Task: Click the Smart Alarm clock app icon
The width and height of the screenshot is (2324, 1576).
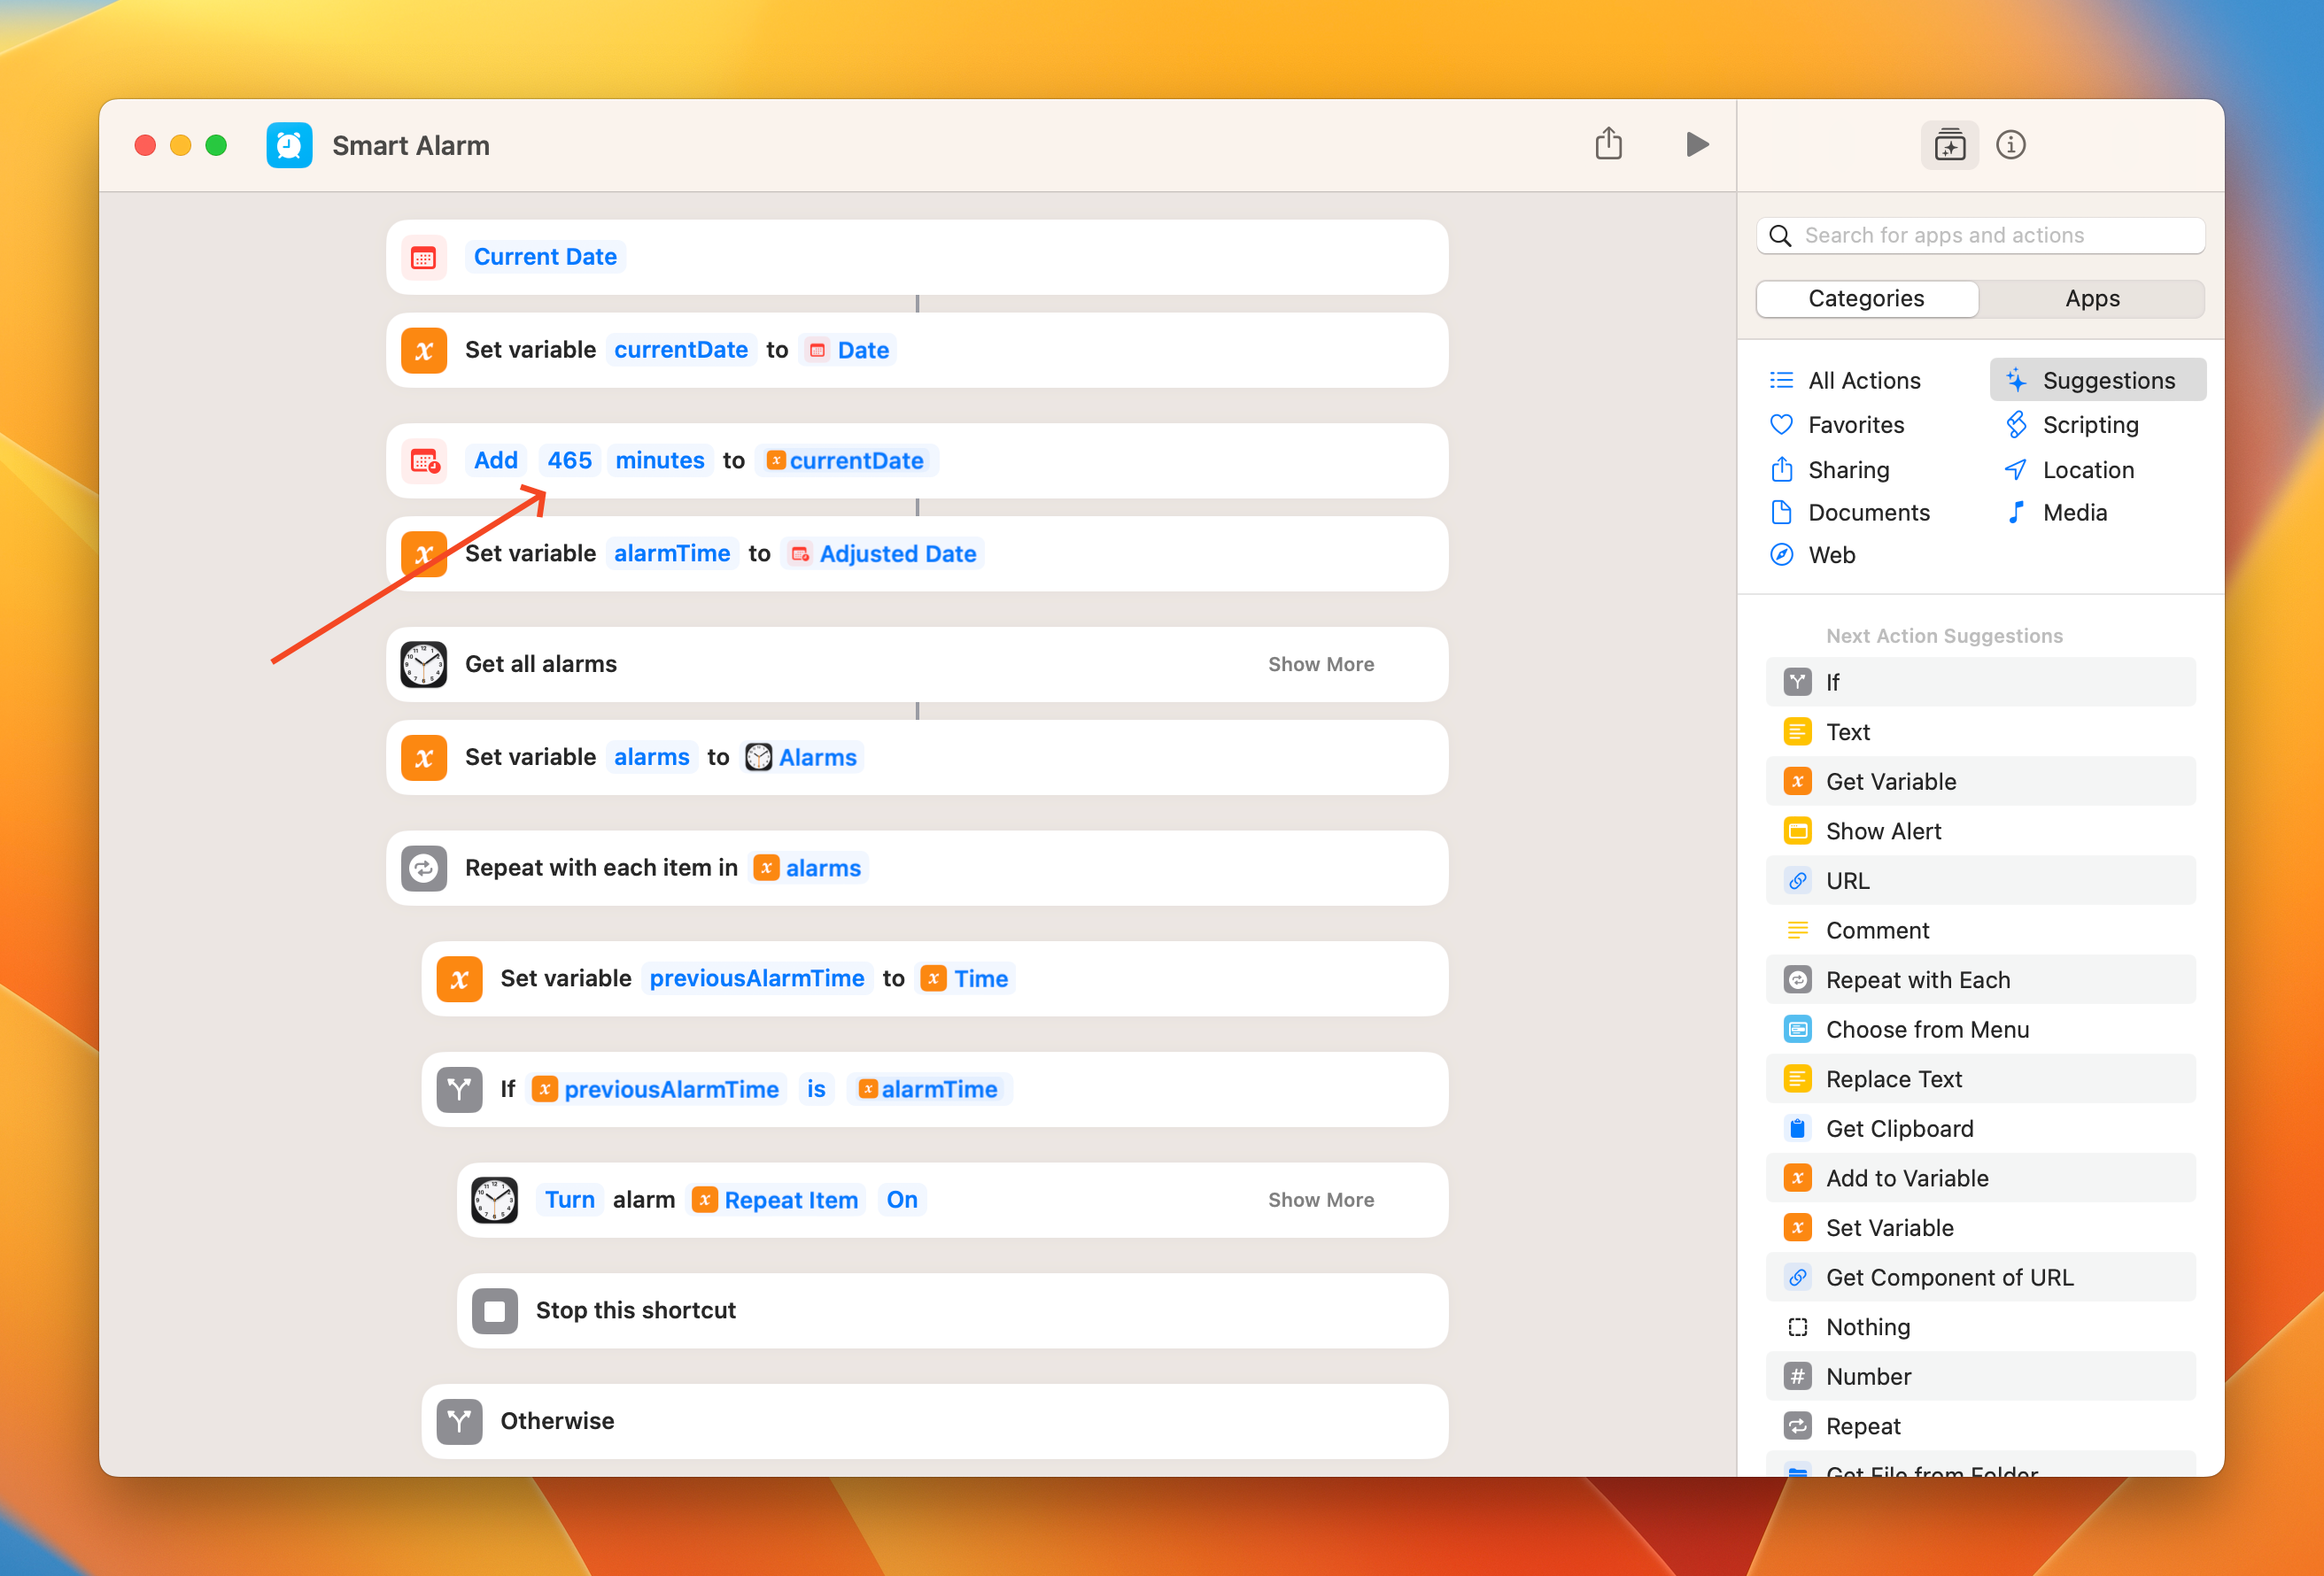Action: 289,145
